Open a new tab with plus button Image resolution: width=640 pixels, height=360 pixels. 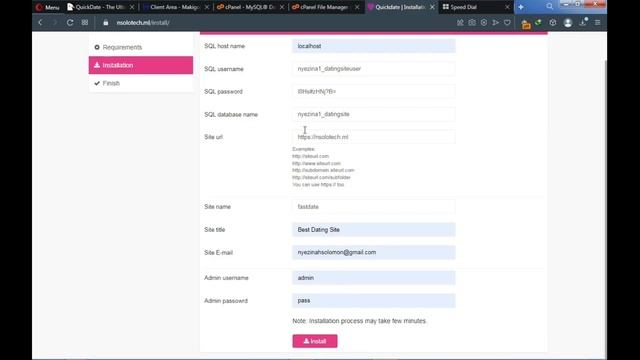pos(521,7)
